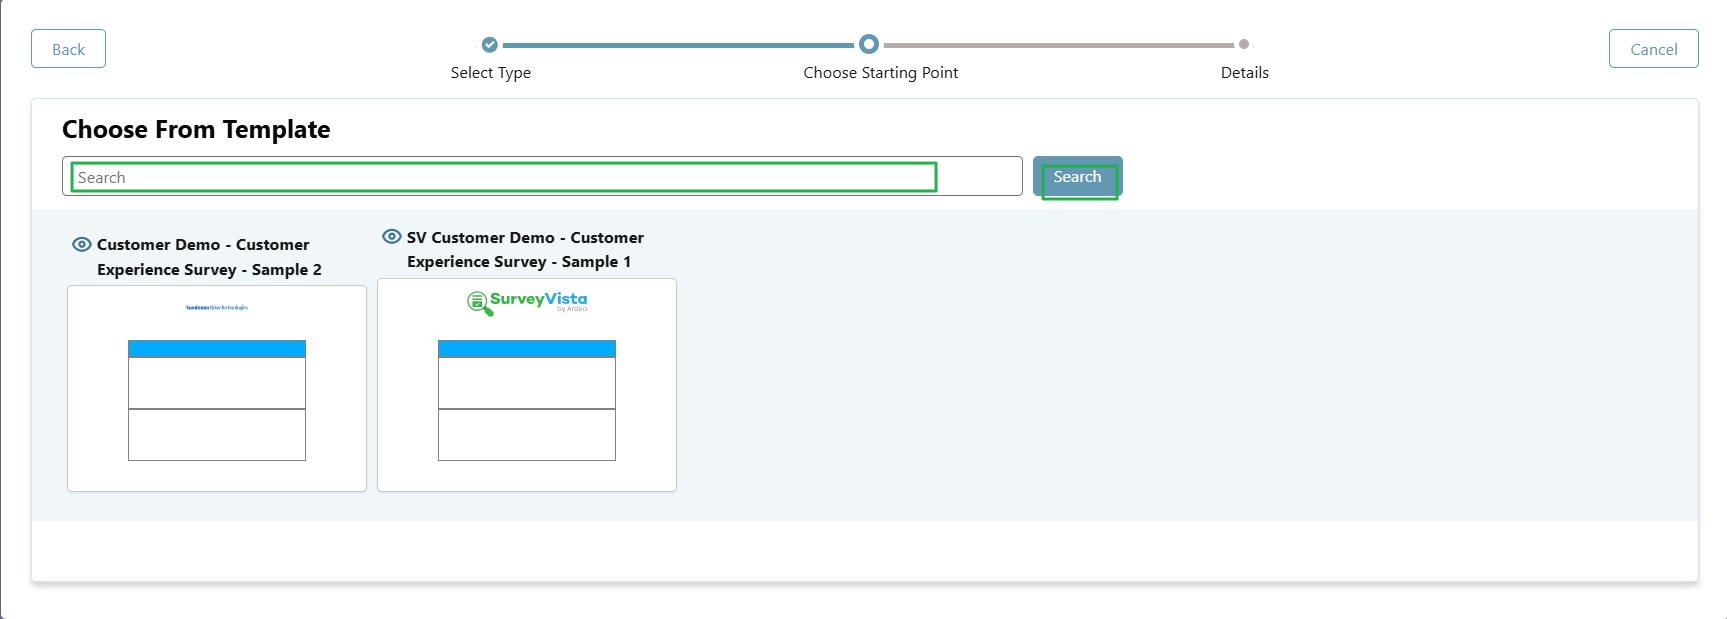1727x619 pixels.
Task: Click the Choose Starting Point step label
Action: tap(880, 72)
